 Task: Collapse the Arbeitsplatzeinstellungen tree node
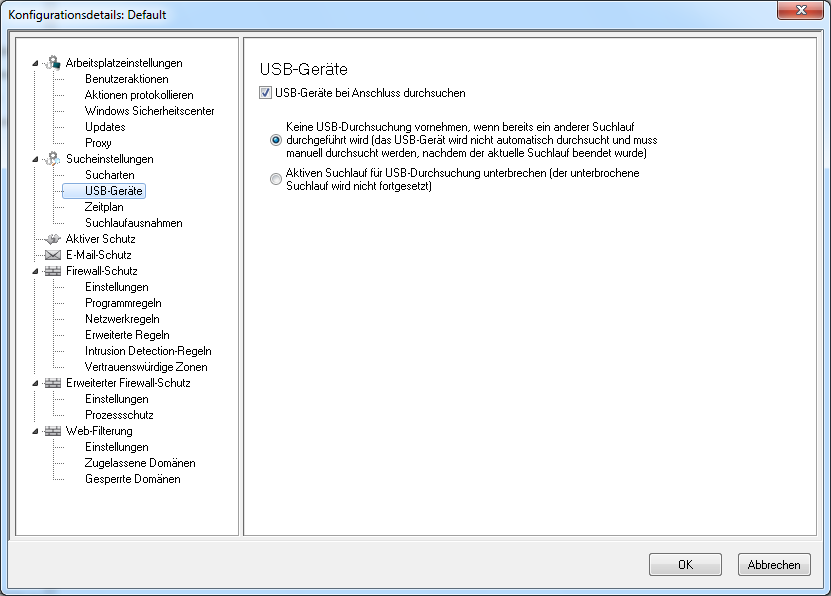tap(35, 64)
